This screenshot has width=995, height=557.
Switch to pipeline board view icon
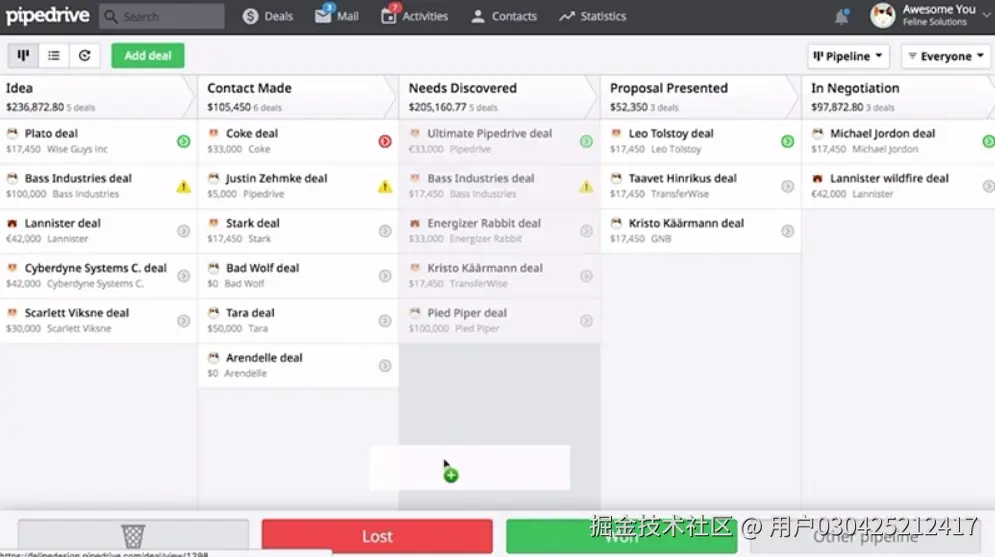tap(23, 56)
